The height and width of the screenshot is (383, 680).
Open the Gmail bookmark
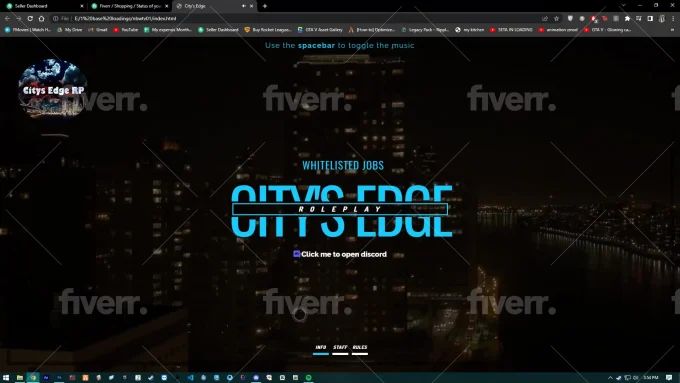pos(98,30)
